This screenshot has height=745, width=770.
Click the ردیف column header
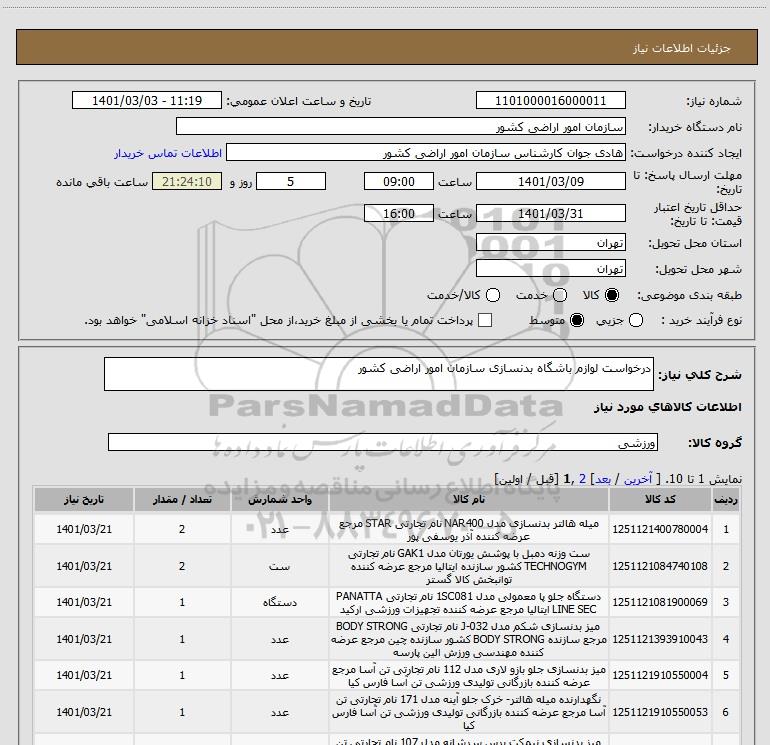[x=726, y=499]
